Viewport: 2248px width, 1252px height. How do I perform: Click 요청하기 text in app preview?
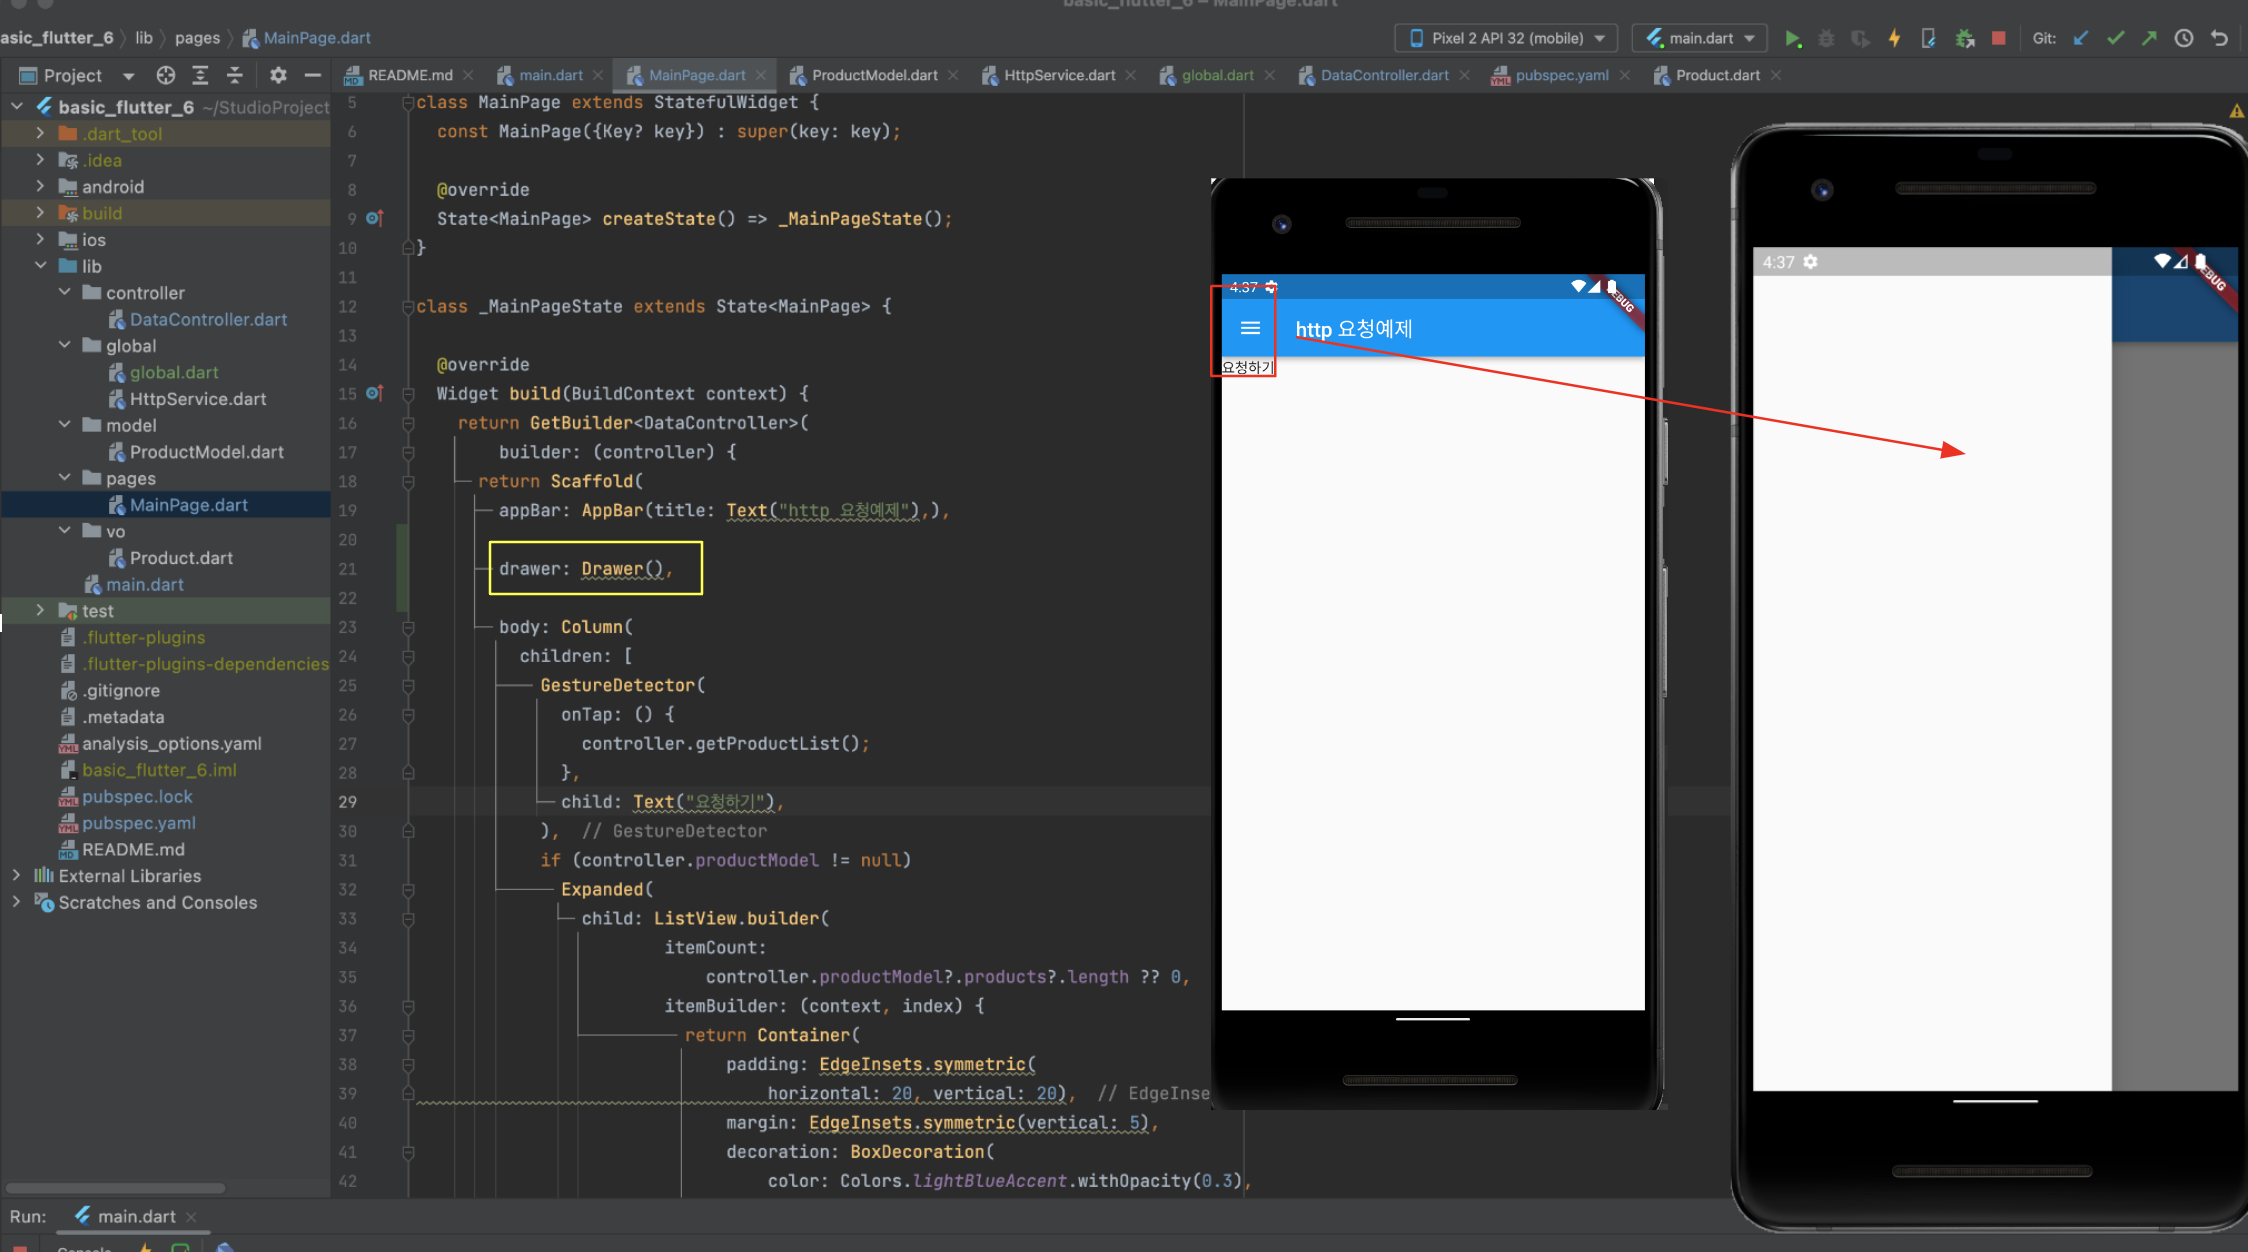coord(1247,368)
